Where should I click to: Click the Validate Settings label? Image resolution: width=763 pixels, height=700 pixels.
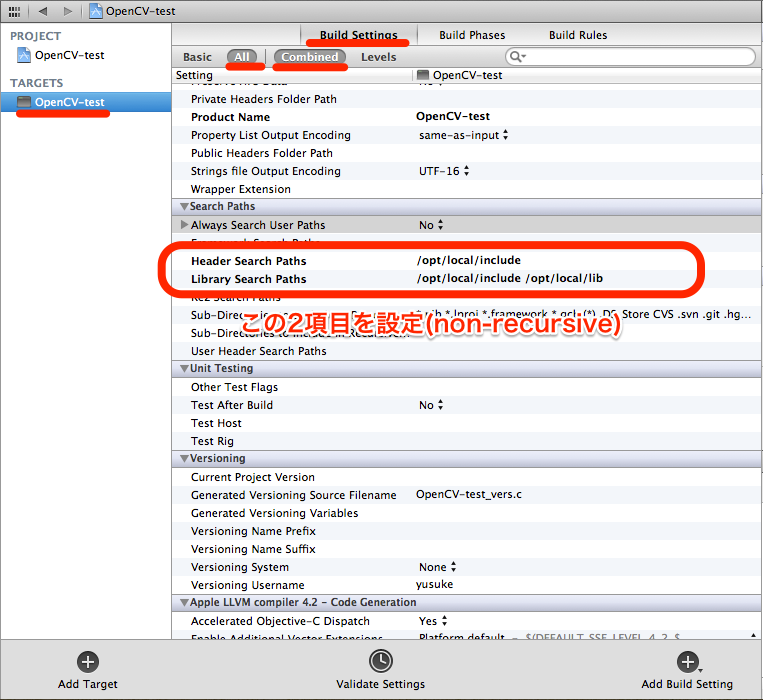pos(381,684)
